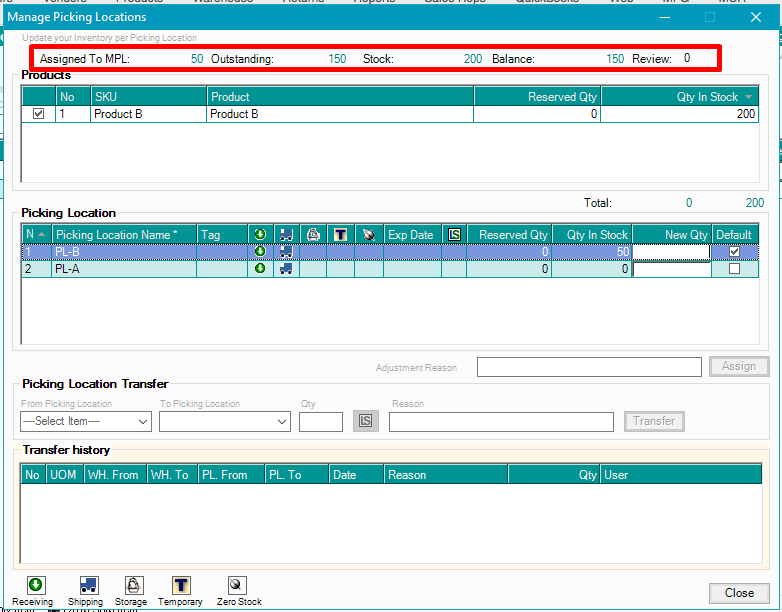Uncheck the Product B row checkbox
782x612 pixels.
click(x=39, y=114)
